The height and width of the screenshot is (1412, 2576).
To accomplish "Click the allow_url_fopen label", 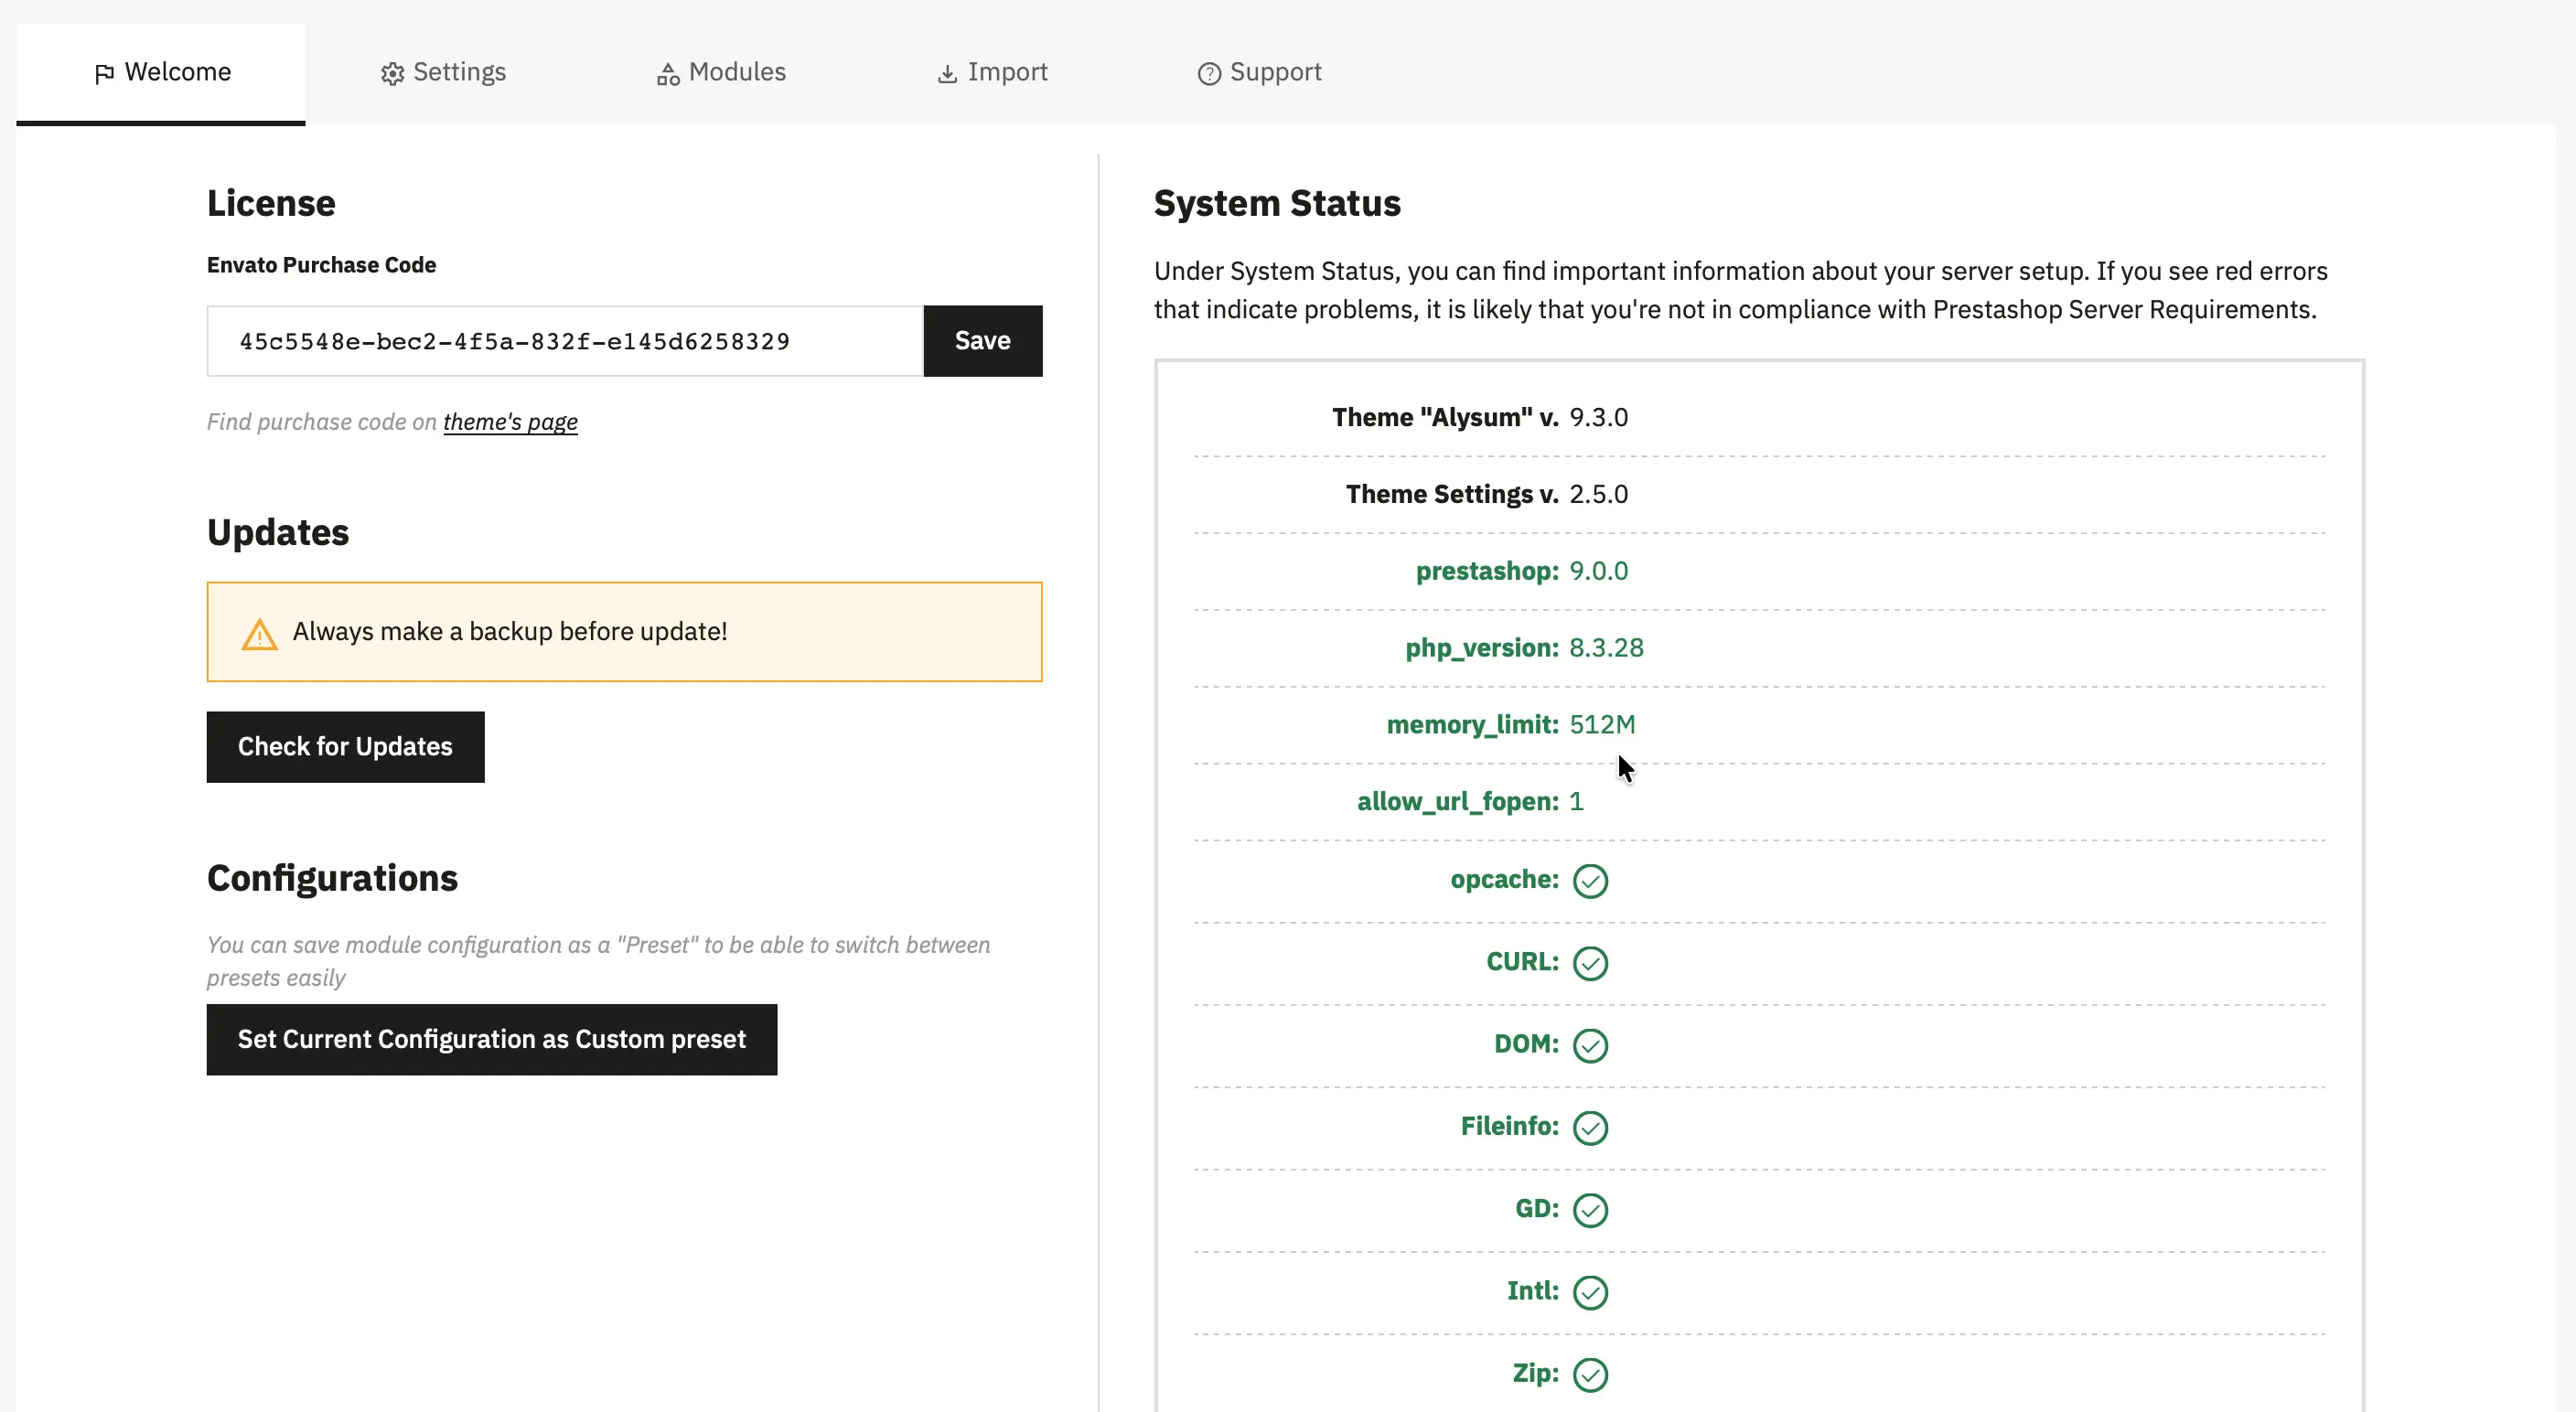I will [1457, 801].
